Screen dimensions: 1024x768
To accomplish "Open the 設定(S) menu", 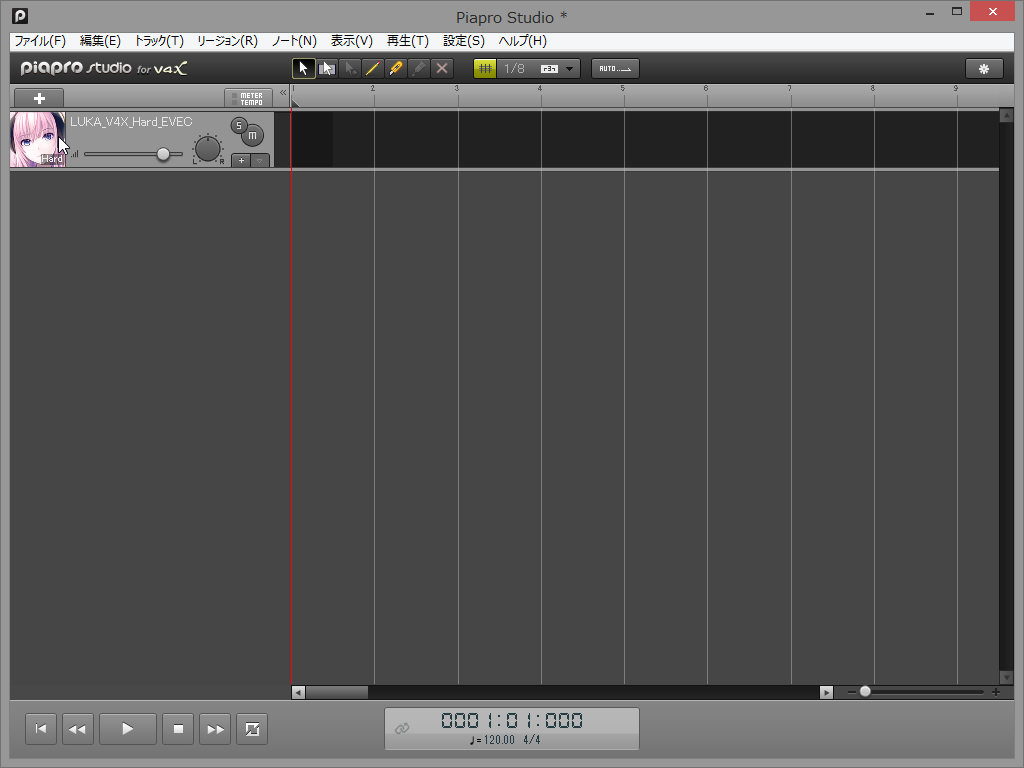I will tap(464, 41).
